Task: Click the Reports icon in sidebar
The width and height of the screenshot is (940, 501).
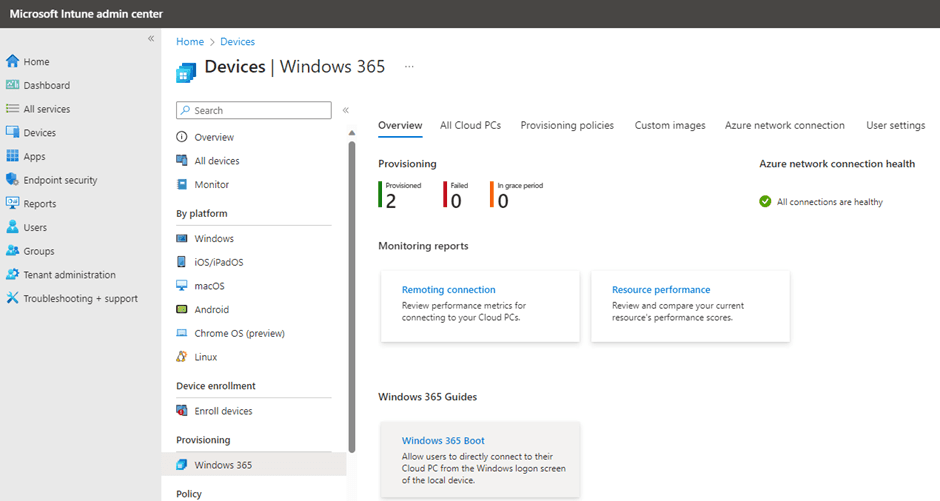Action: pos(12,203)
